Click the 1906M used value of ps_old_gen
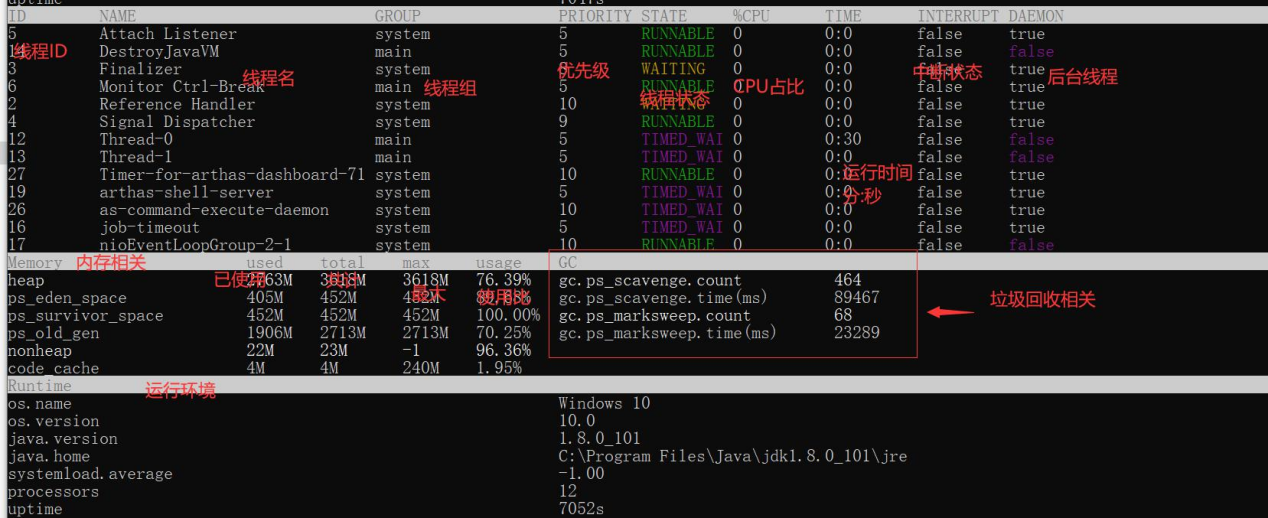This screenshot has height=518, width=1268. (x=270, y=333)
